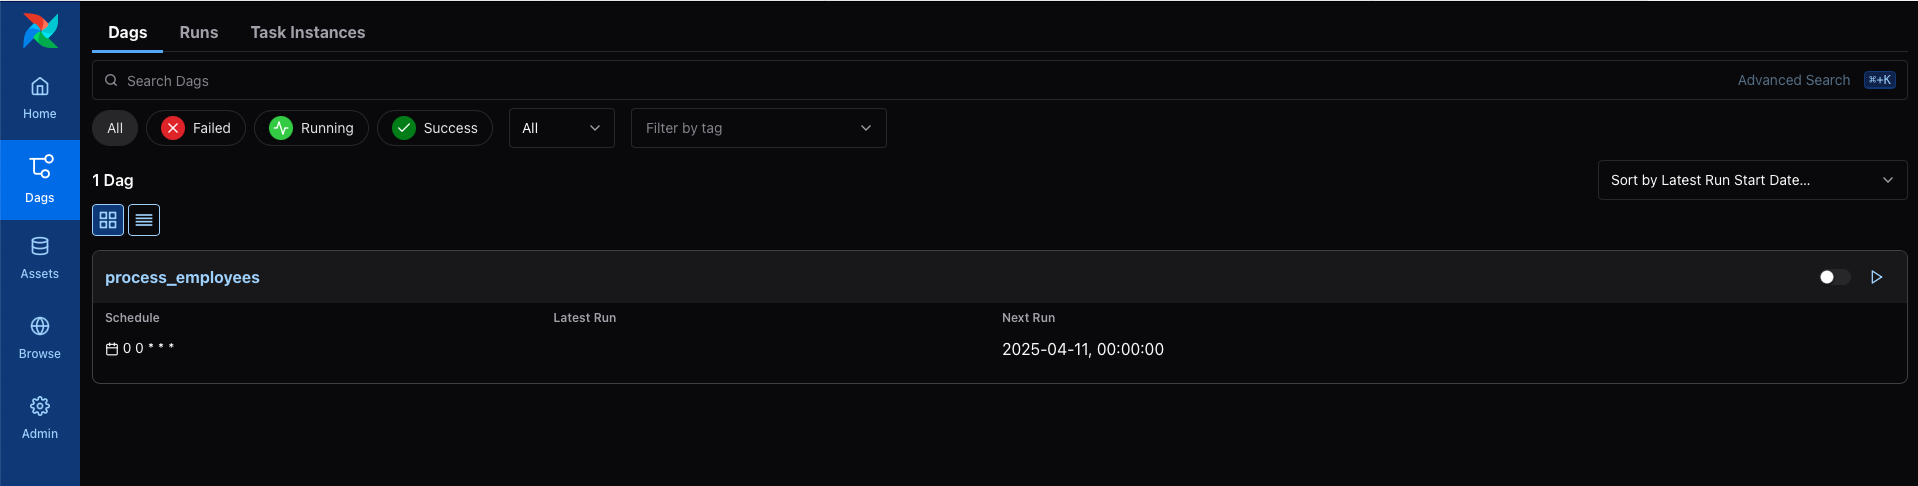Open the process_employees Dag link
The width and height of the screenshot is (1918, 486).
tap(182, 277)
